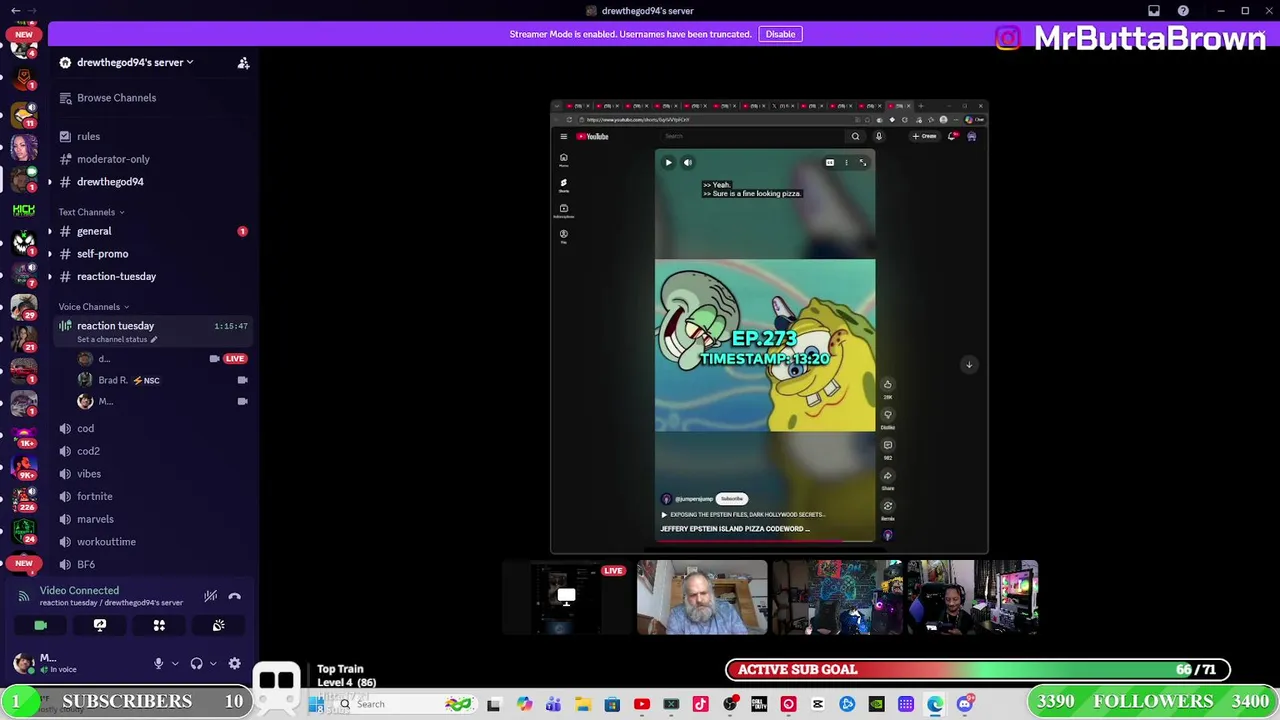Join the vibes voice channel
Viewport: 1280px width, 720px height.
(x=89, y=474)
